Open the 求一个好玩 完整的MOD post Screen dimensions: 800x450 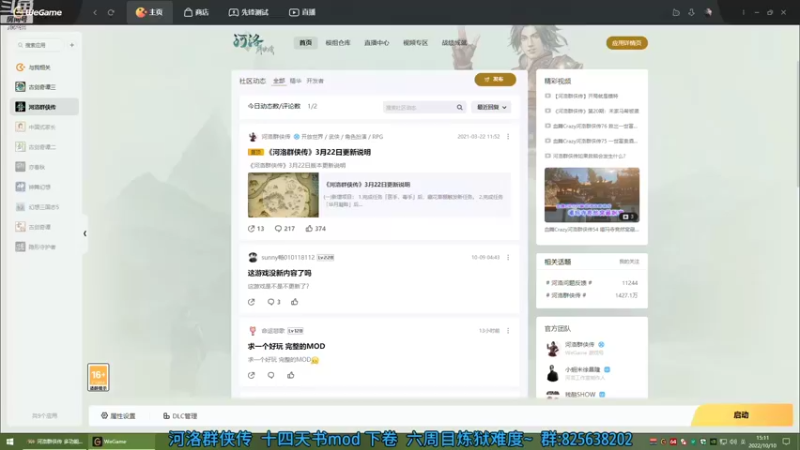pyautogui.click(x=286, y=346)
